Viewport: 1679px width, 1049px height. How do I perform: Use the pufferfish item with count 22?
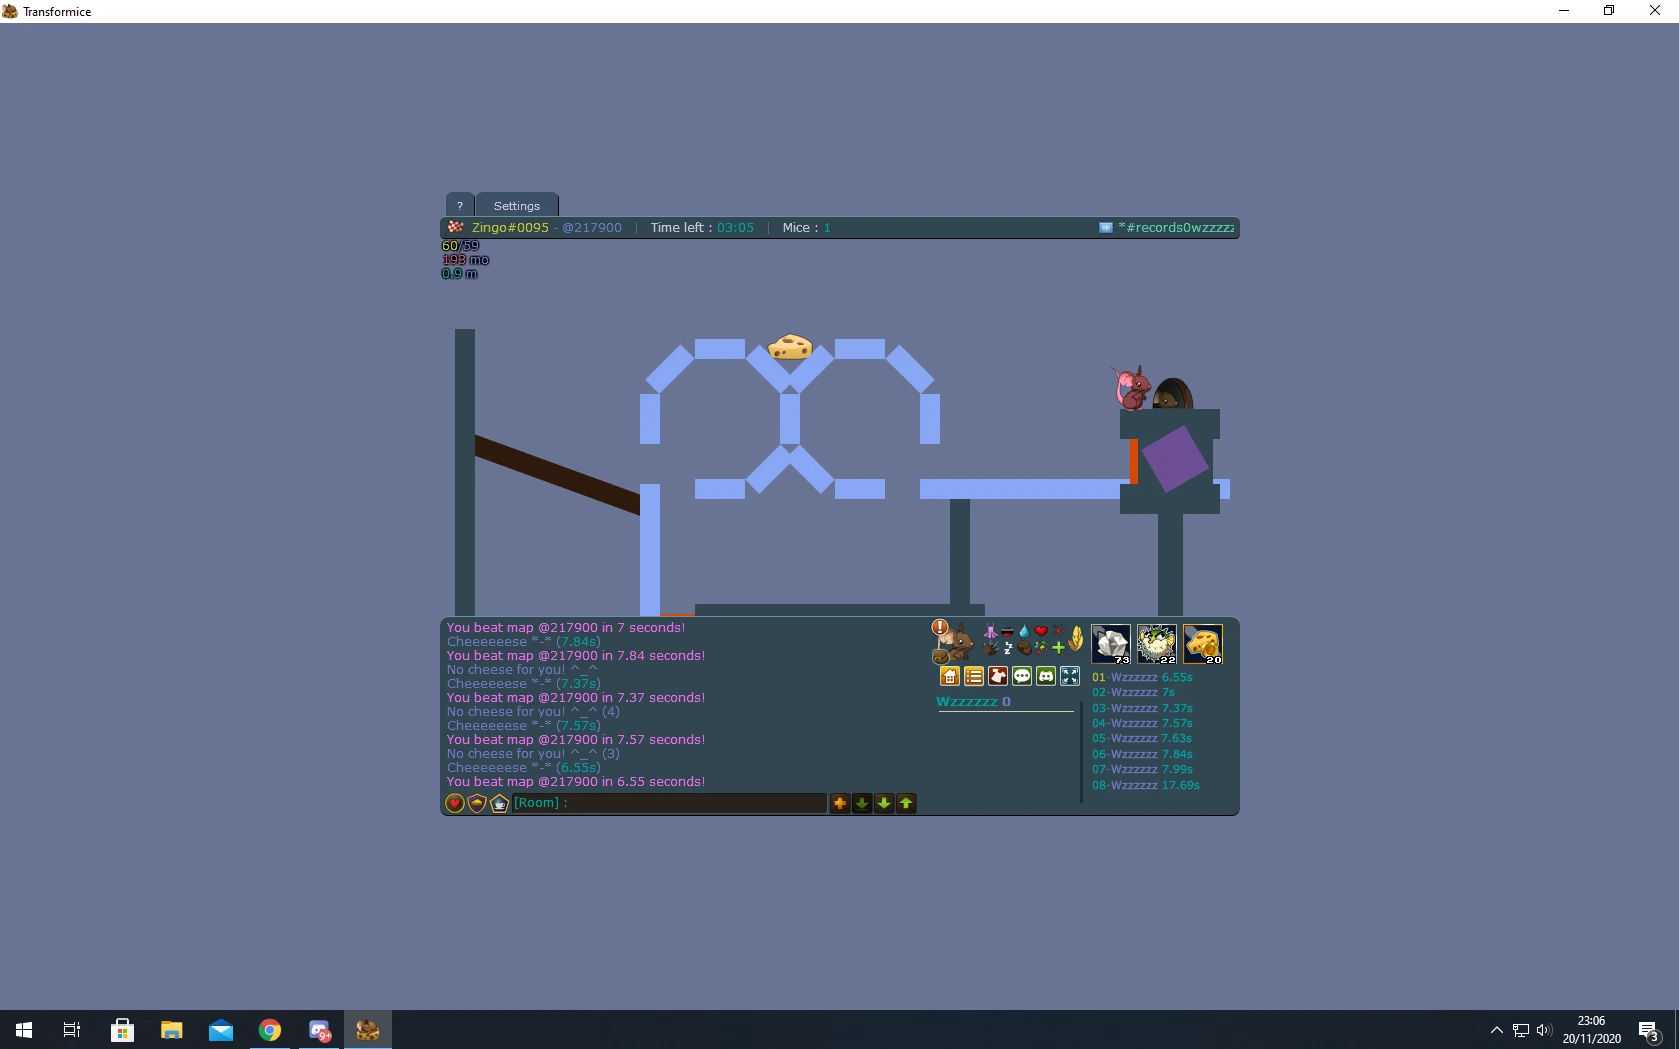pyautogui.click(x=1157, y=644)
